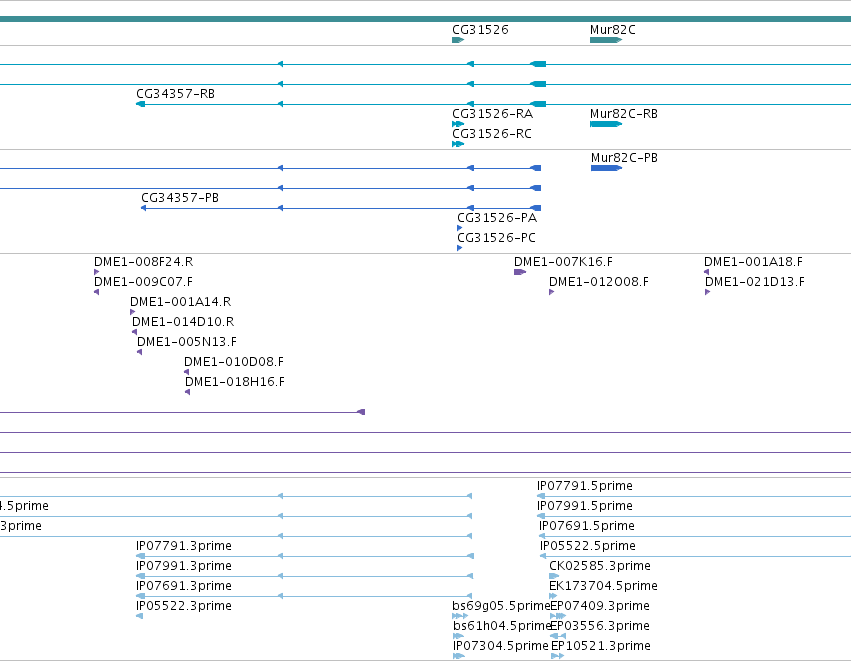Screen dimensions: 851x661
Task: Select the Mur82C gene label
Action: coord(612,29)
